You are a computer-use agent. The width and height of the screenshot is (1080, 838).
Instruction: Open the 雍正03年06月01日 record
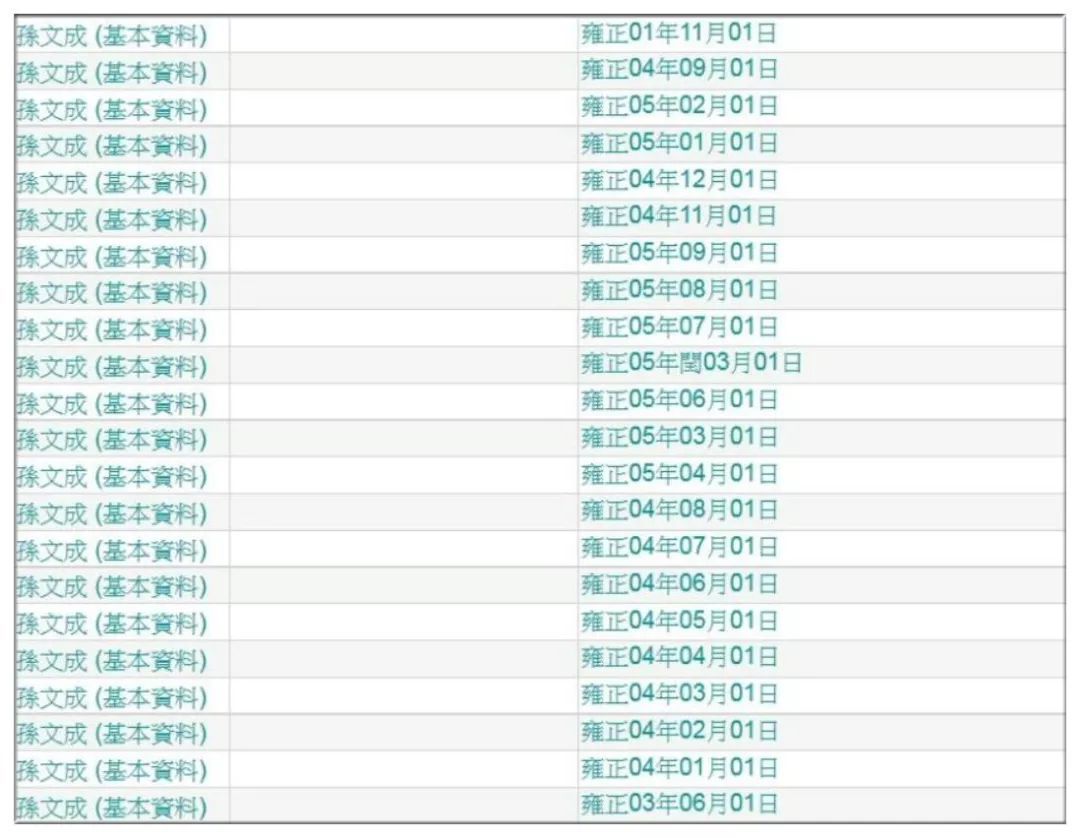tap(679, 805)
